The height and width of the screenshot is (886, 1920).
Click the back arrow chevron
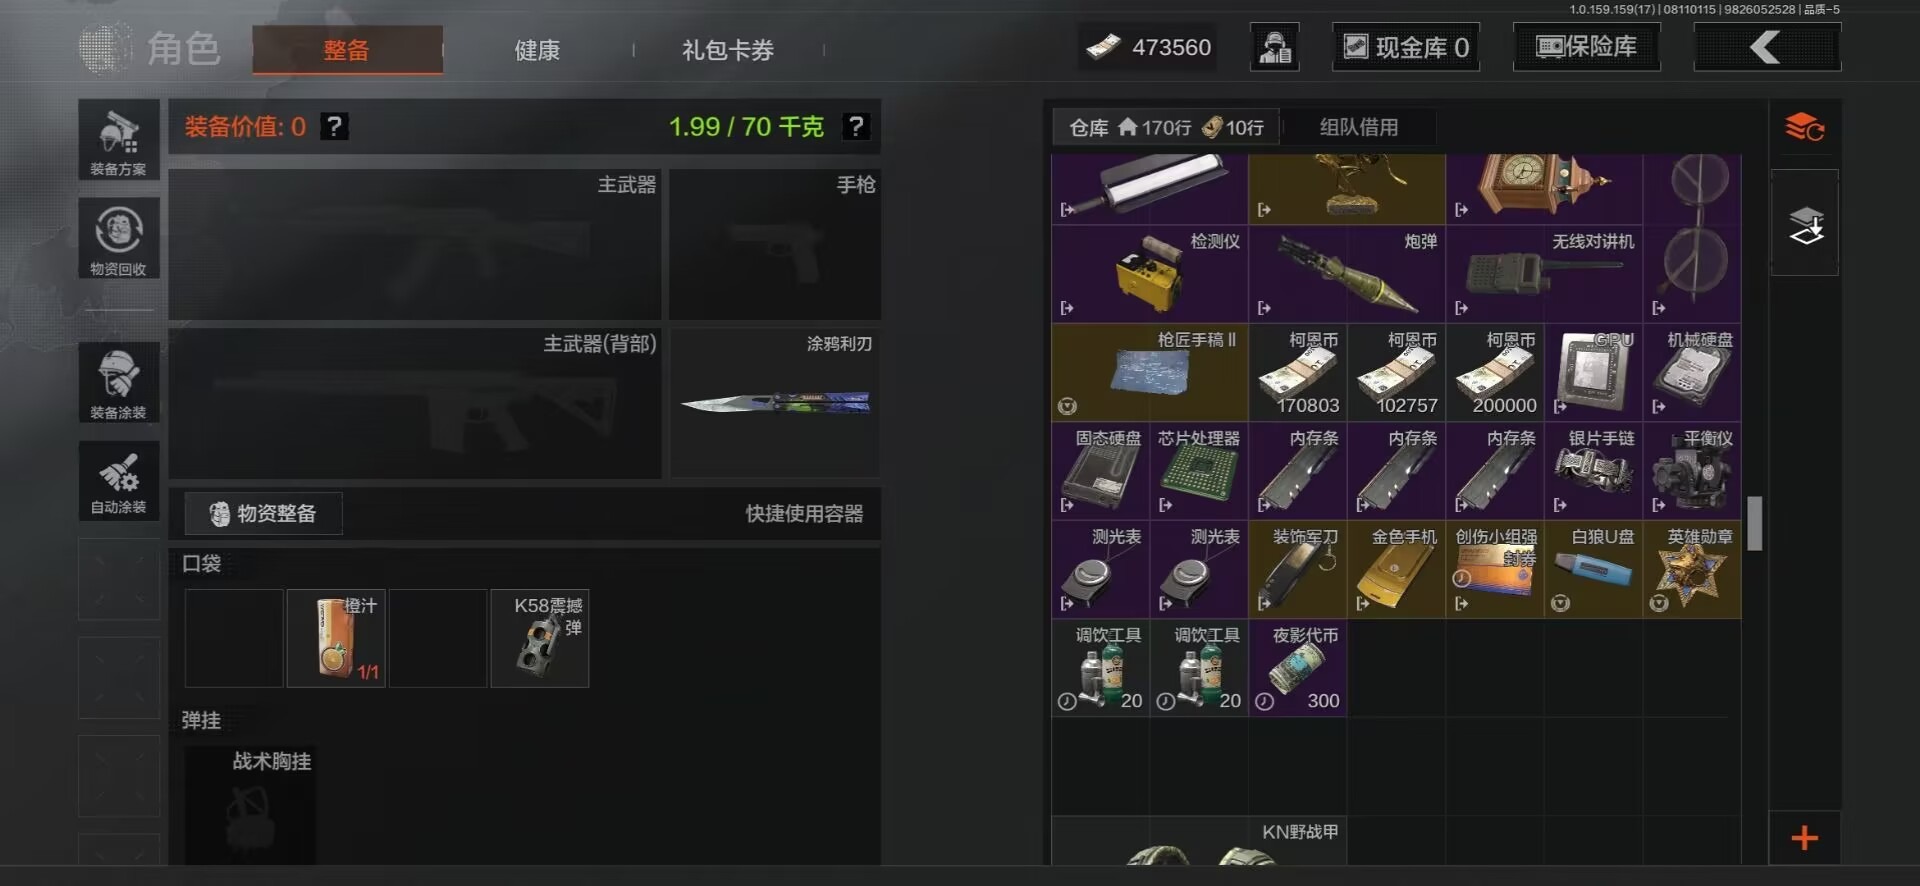(1767, 47)
